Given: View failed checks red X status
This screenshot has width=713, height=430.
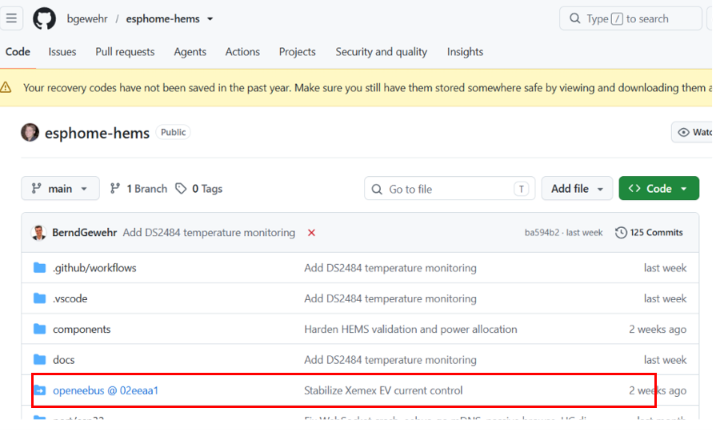Looking at the screenshot, I should 311,233.
